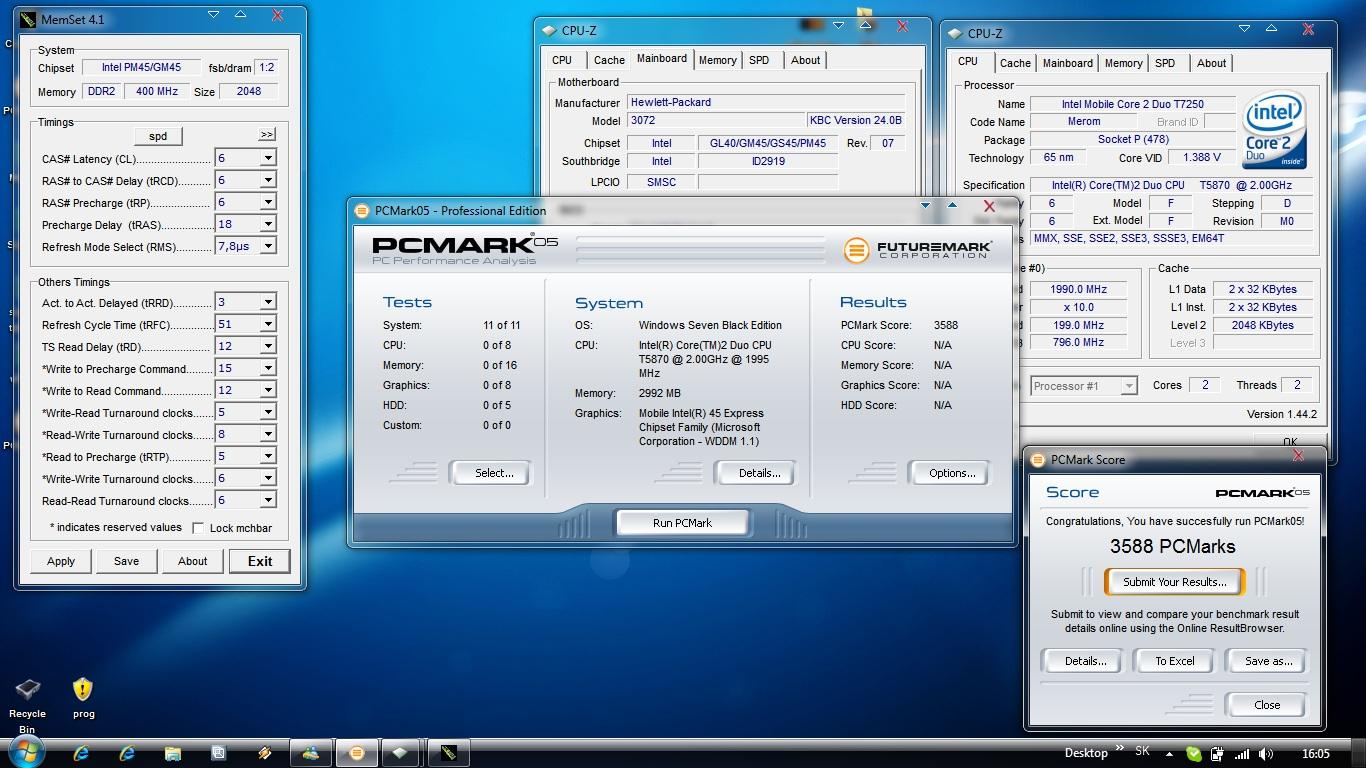Click the Intel Core 2 Duo logo

pyautogui.click(x=1275, y=130)
